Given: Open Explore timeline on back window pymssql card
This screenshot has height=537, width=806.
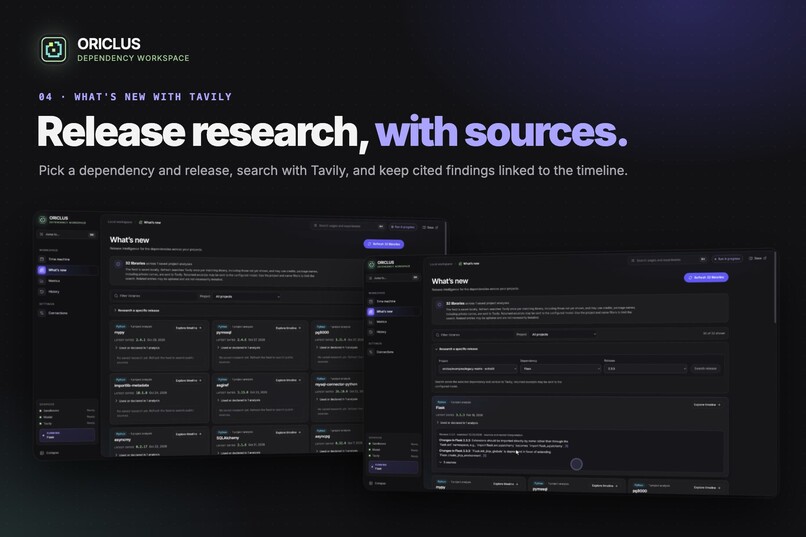Looking at the screenshot, I should [288, 328].
